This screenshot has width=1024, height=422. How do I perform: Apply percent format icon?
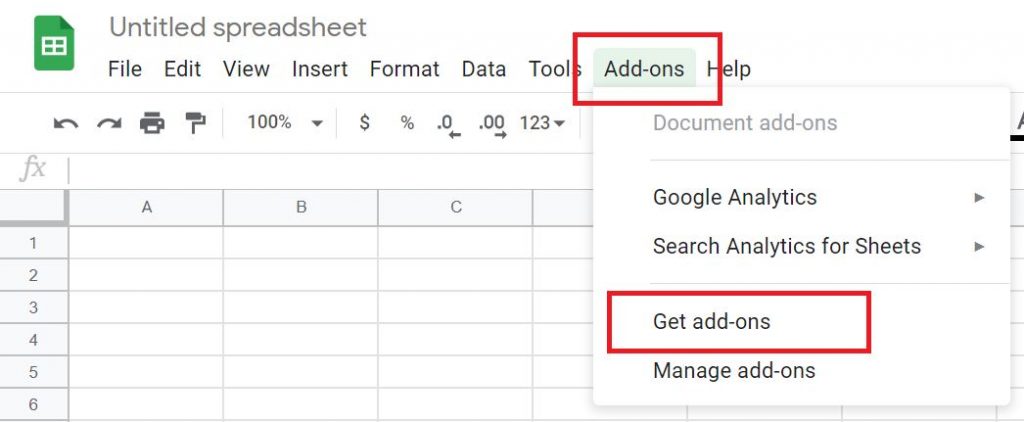[408, 123]
